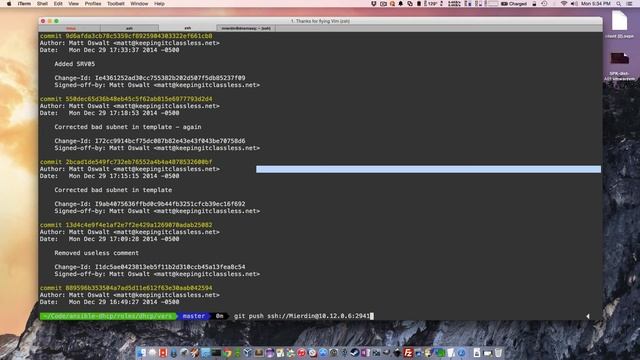Open the iTerm application menu
This screenshot has width=640, height=360.
pos(24,4)
